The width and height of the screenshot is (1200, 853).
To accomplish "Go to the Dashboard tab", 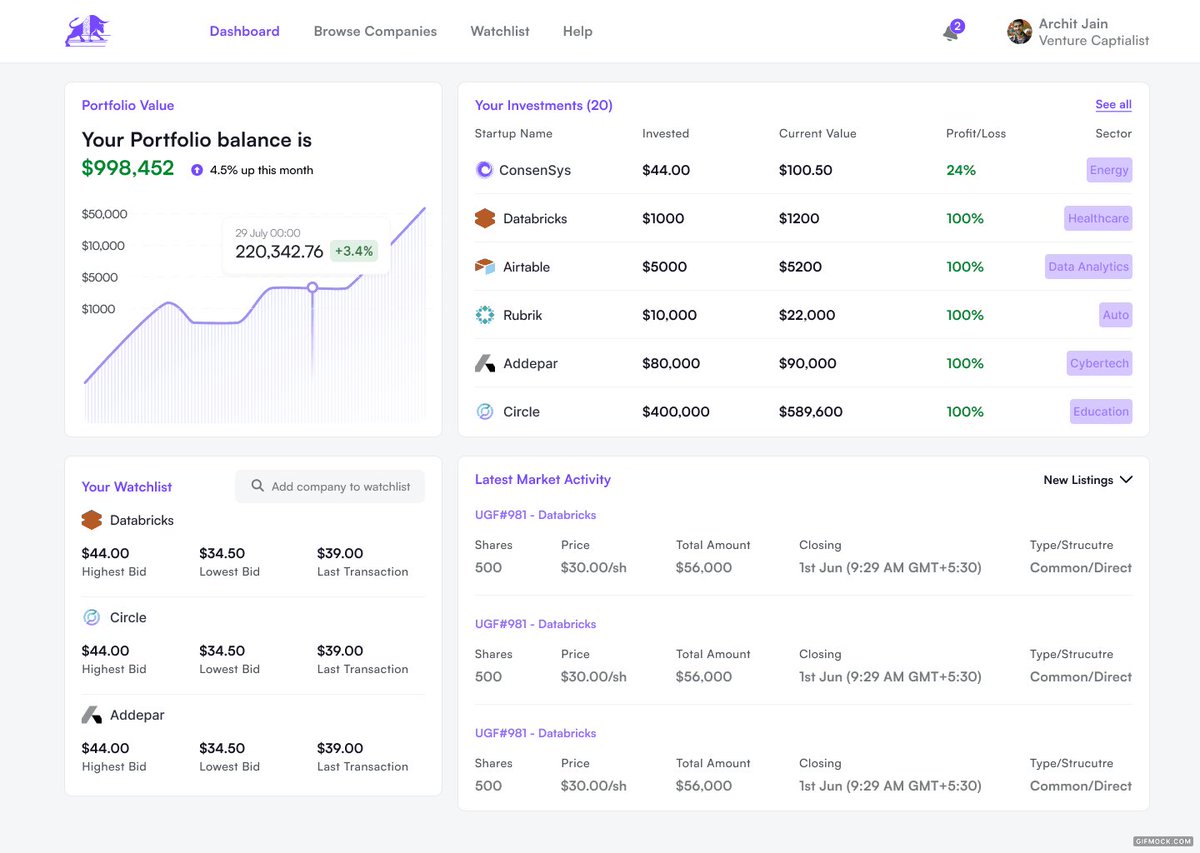I will pos(245,31).
